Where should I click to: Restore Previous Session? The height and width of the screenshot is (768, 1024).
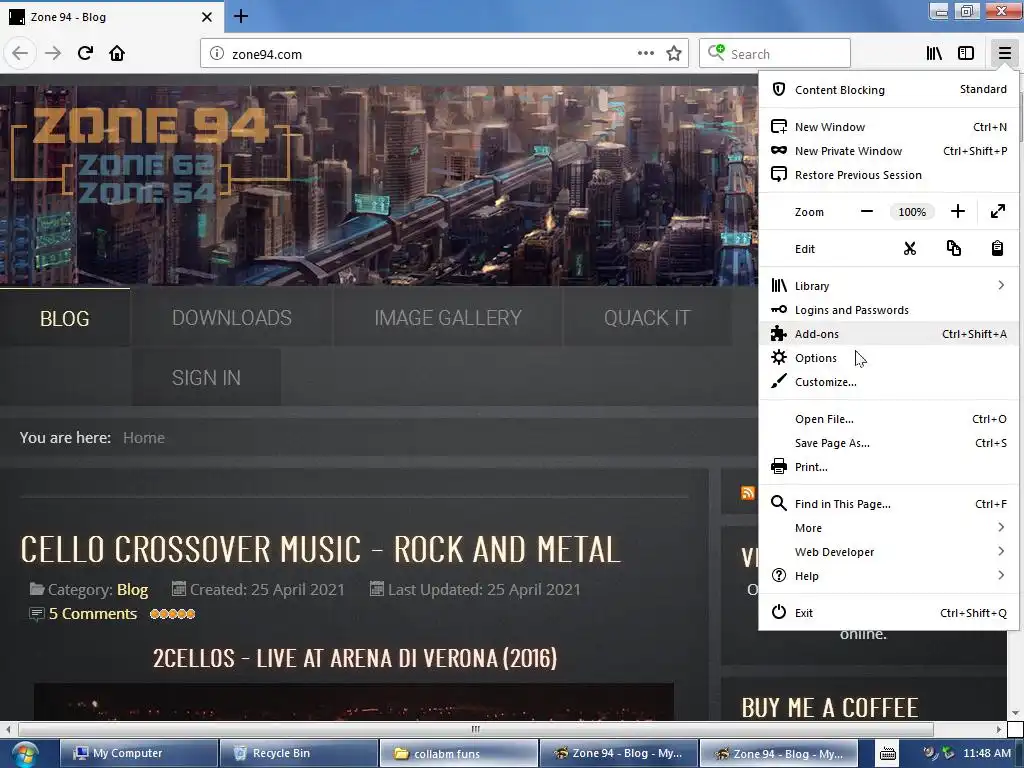pyautogui.click(x=888, y=175)
